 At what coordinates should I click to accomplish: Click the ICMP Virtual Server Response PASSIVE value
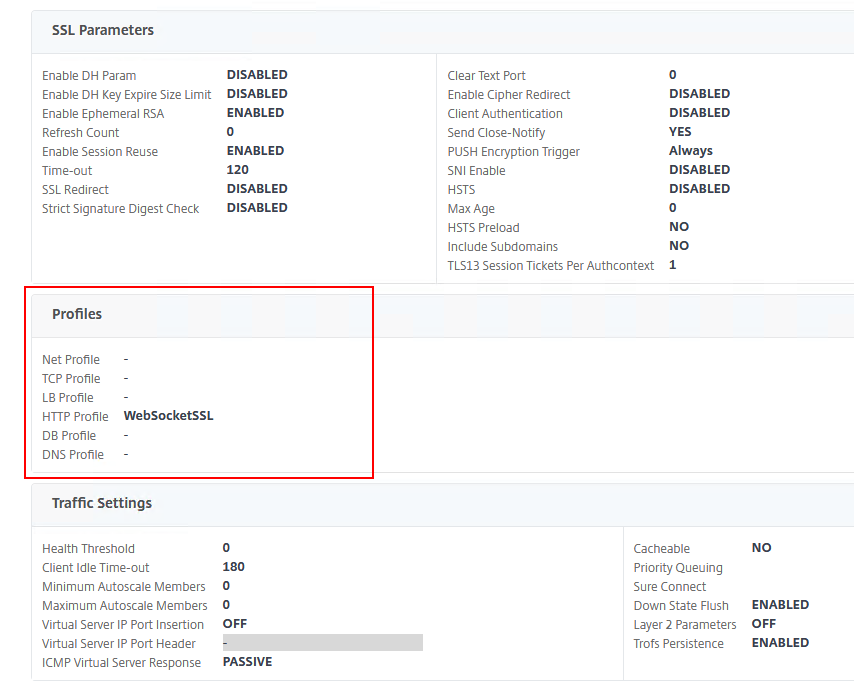[x=247, y=662]
